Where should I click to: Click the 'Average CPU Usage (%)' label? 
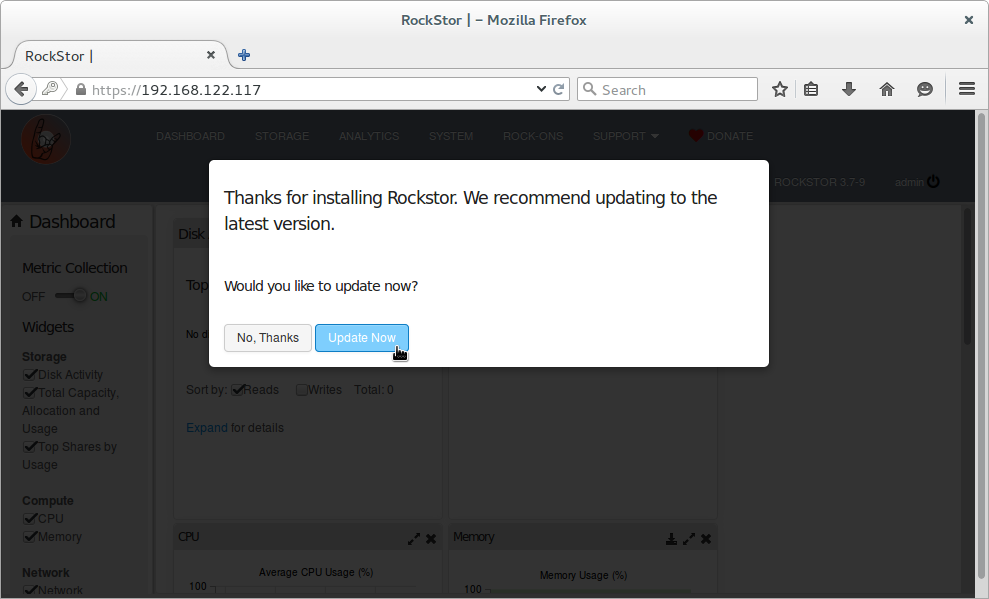click(x=316, y=572)
